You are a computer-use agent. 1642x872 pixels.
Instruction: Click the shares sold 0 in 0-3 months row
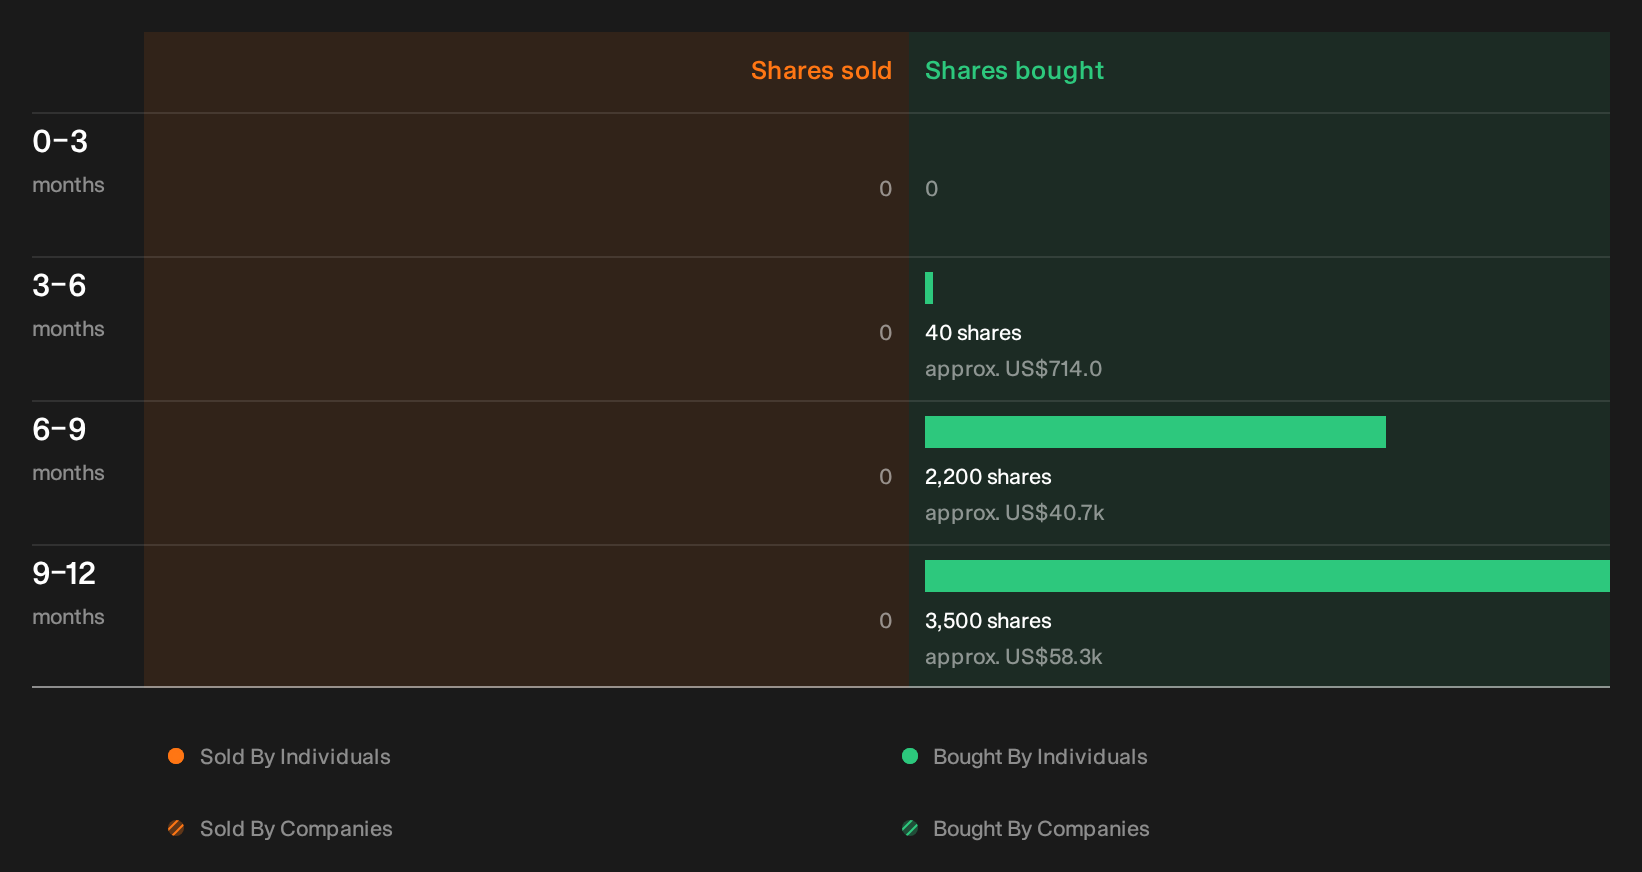886,189
